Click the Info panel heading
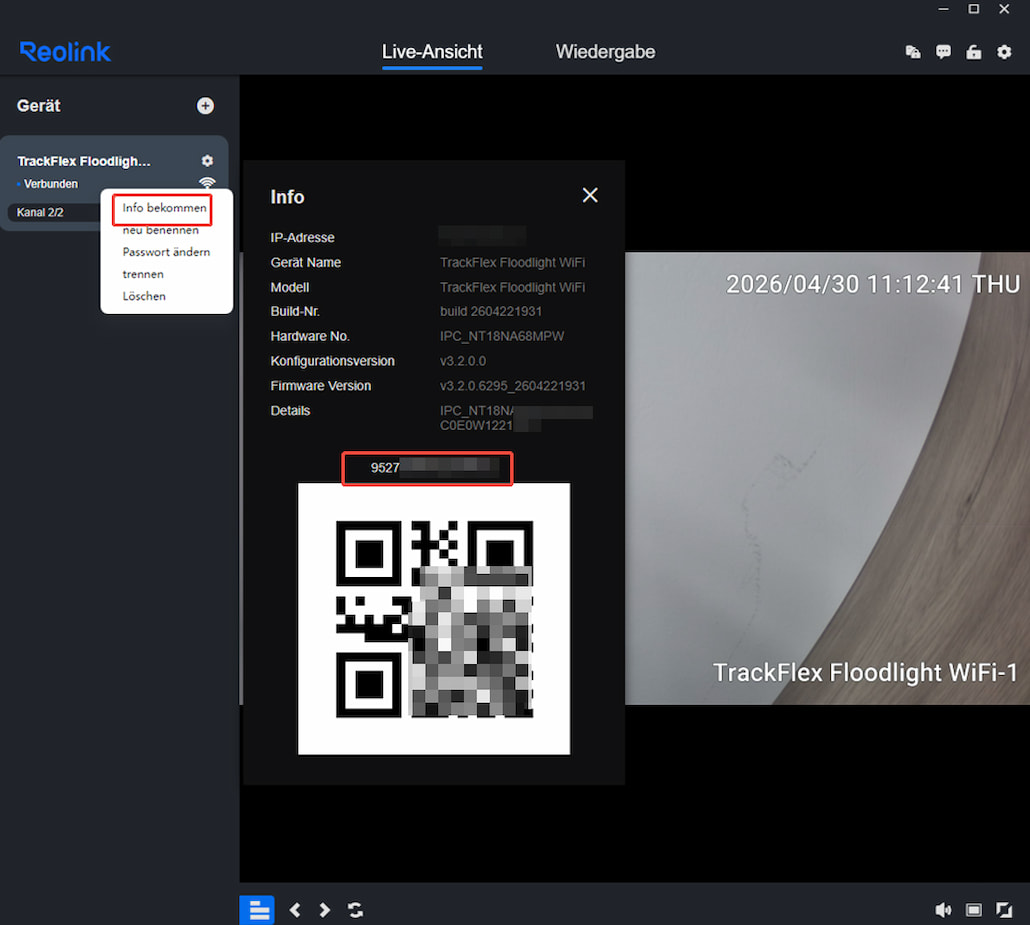 pos(287,196)
